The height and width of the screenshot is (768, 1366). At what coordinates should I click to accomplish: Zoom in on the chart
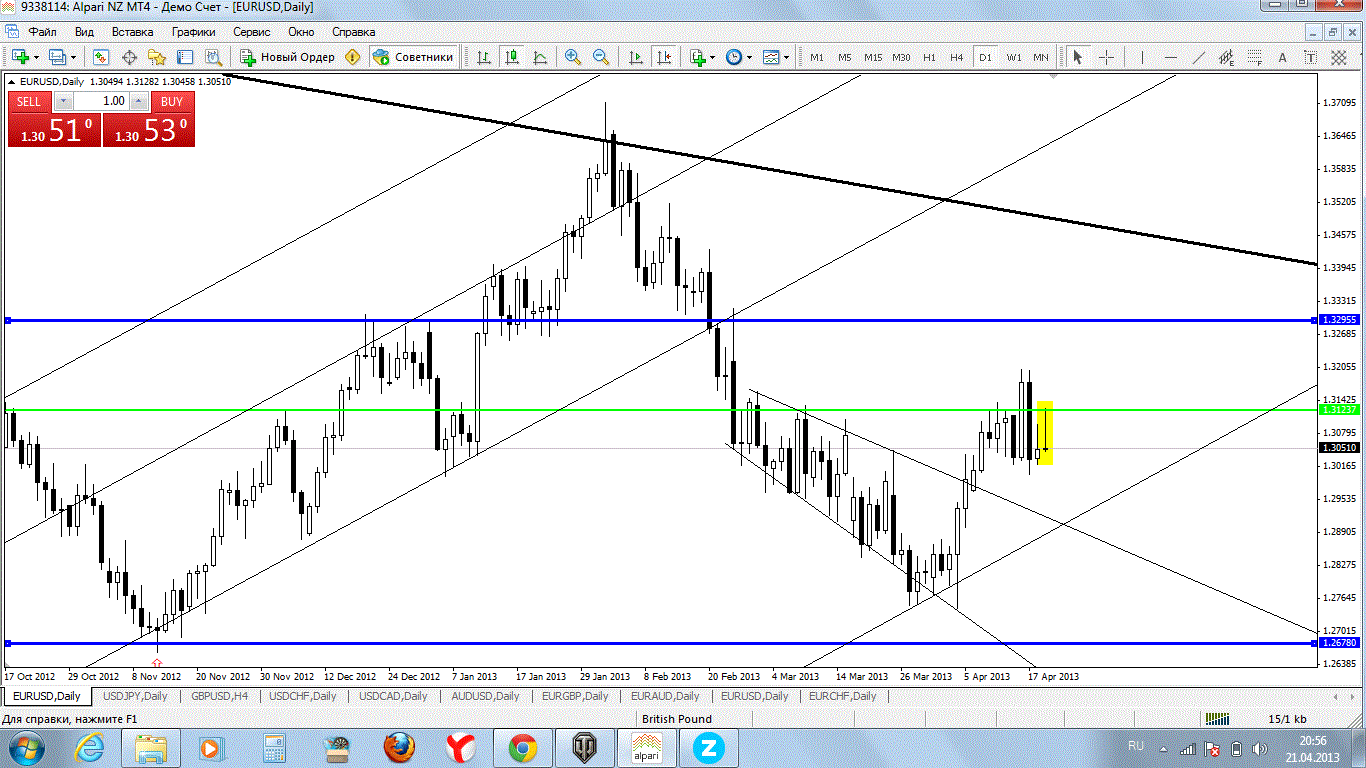(x=573, y=57)
